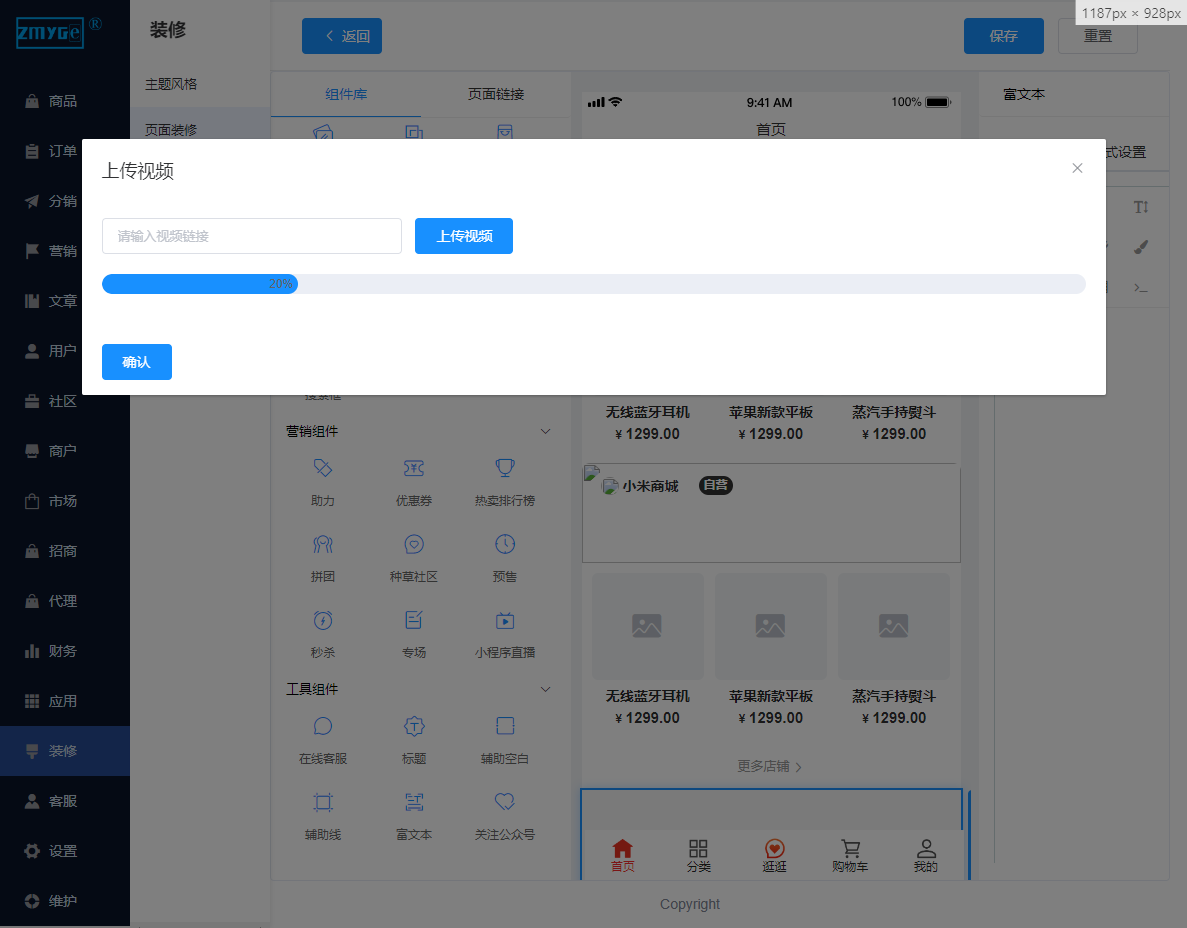Open 设置 in the sidebar
The height and width of the screenshot is (928, 1187).
pyautogui.click(x=64, y=851)
